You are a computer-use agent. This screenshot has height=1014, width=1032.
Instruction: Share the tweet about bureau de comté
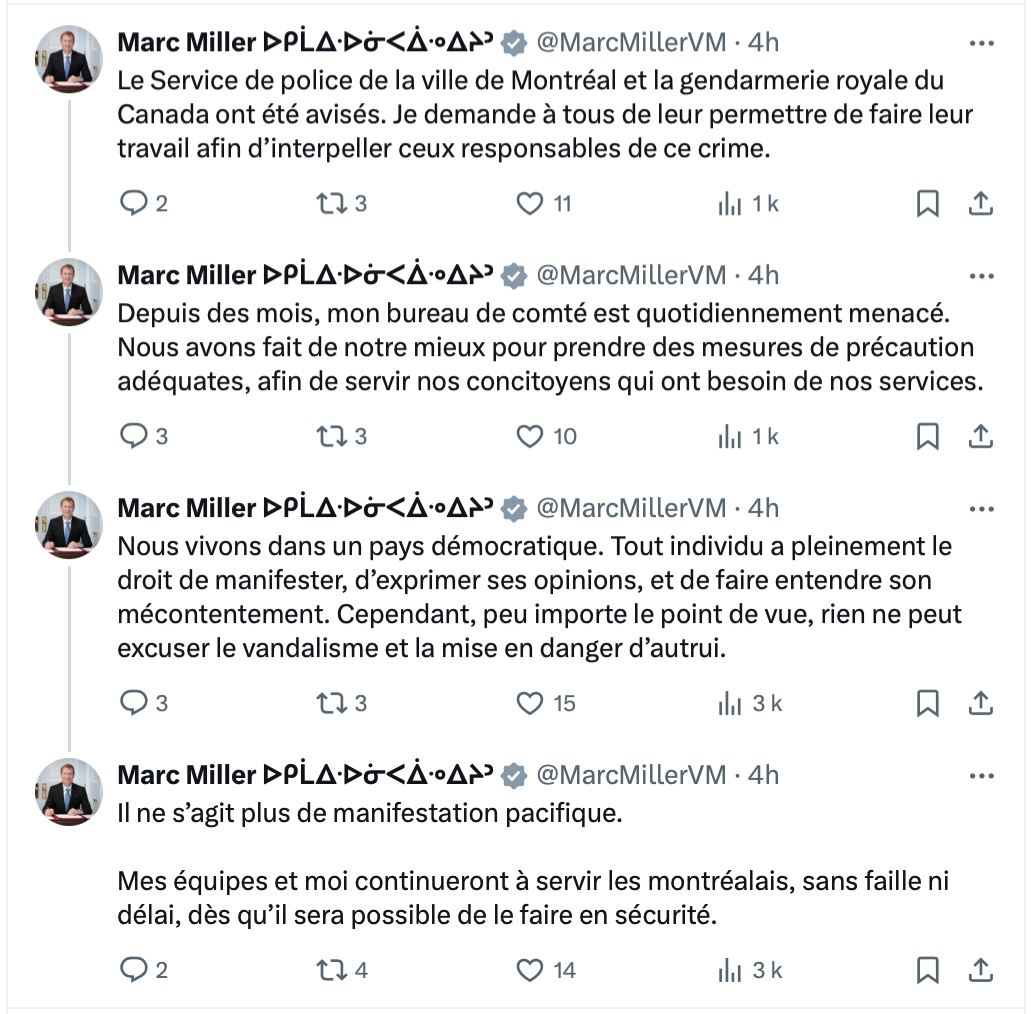click(x=981, y=436)
